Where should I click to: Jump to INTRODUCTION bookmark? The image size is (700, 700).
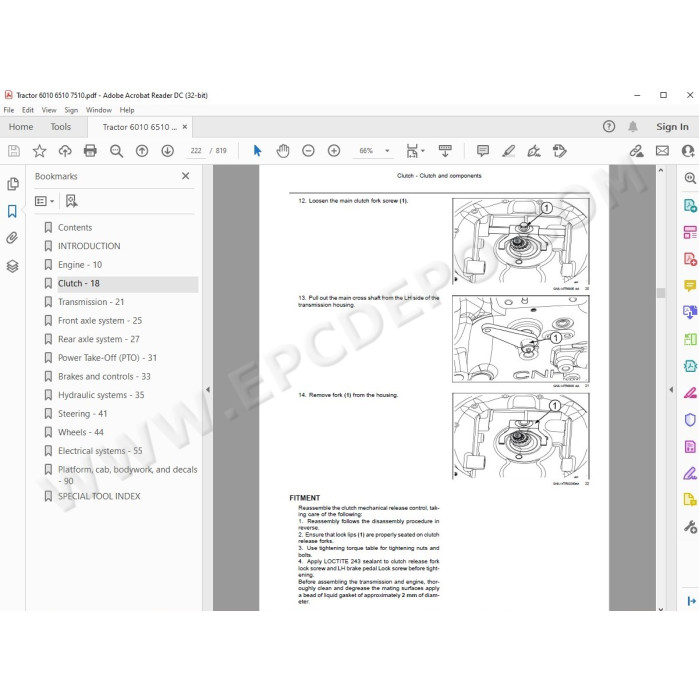[x=89, y=246]
